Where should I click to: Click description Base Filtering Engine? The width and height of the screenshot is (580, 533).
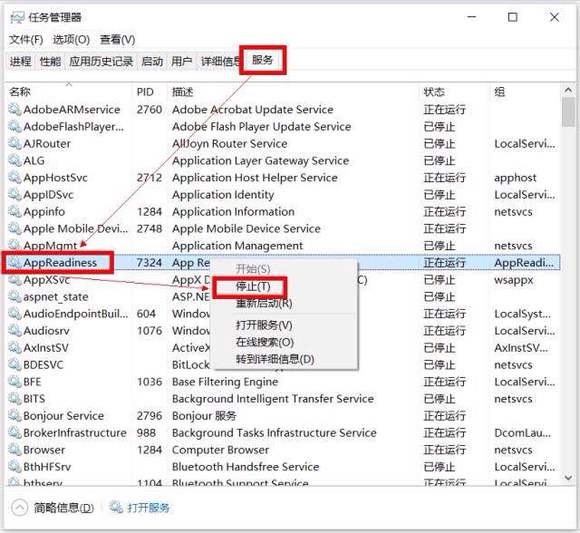pyautogui.click(x=225, y=382)
